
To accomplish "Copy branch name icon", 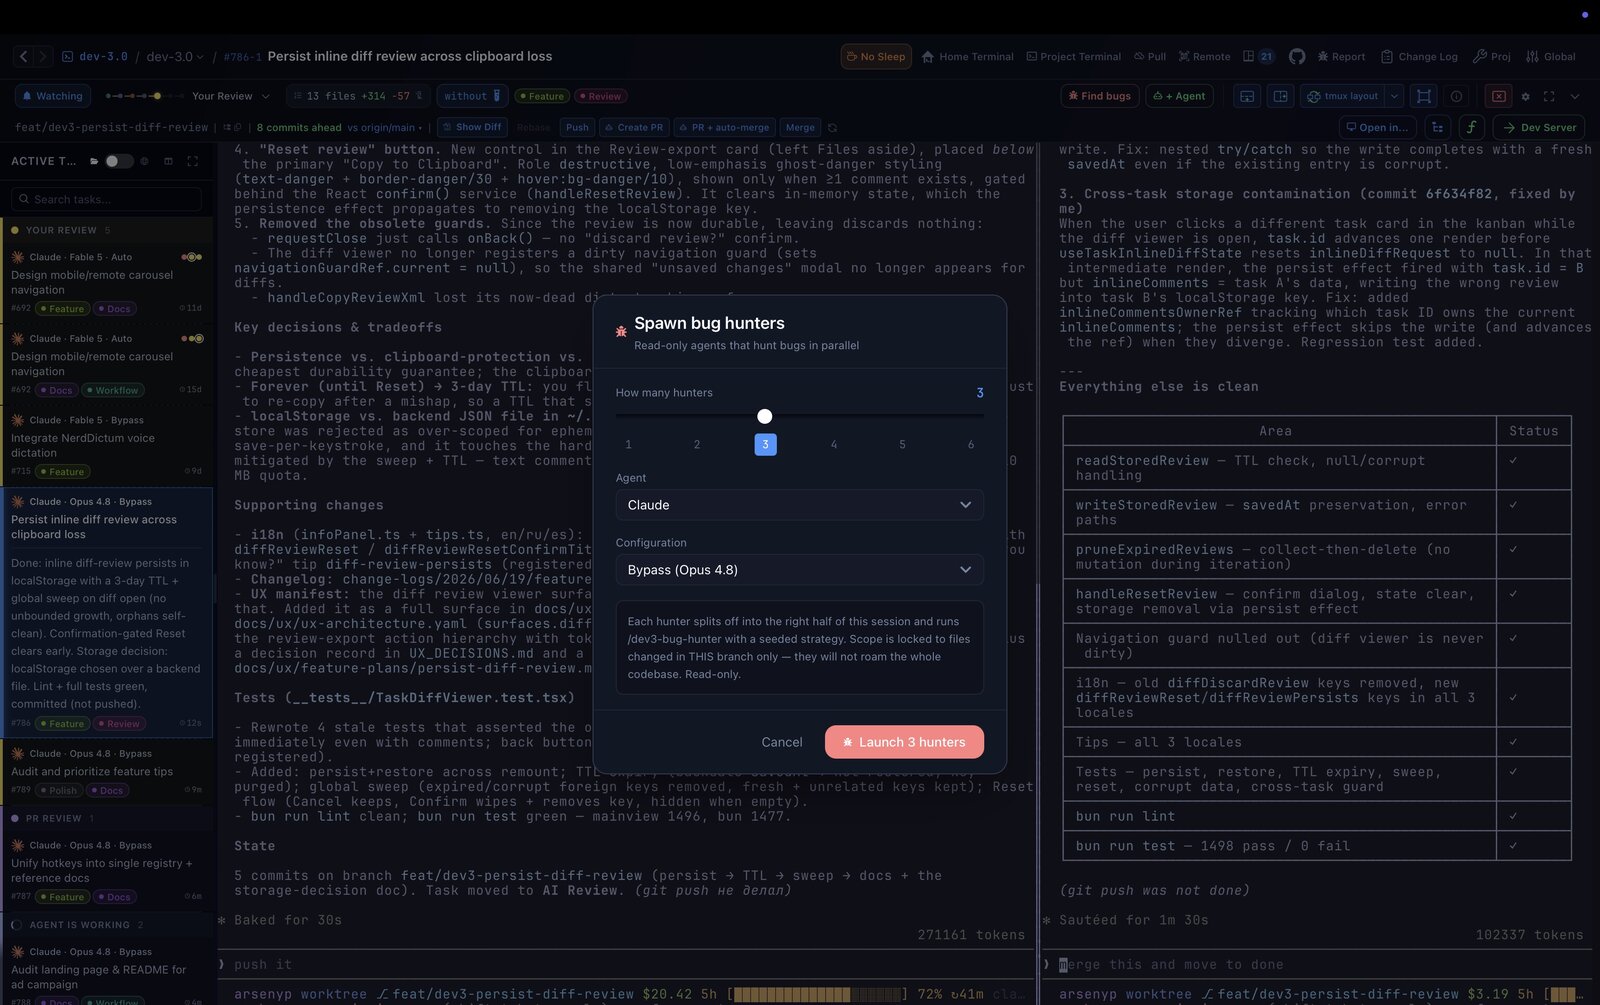I will 237,128.
